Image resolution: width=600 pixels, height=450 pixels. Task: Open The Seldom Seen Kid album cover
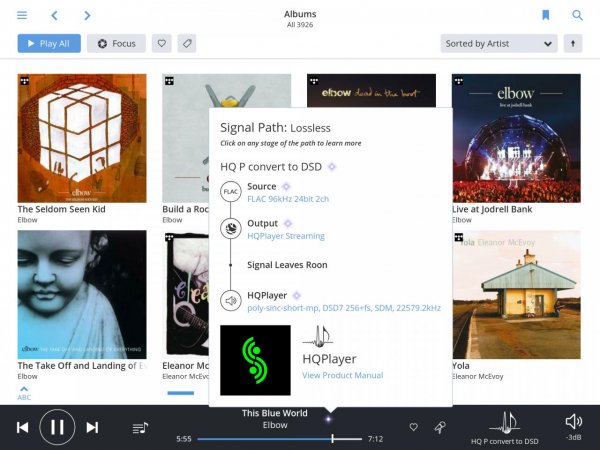click(82, 138)
